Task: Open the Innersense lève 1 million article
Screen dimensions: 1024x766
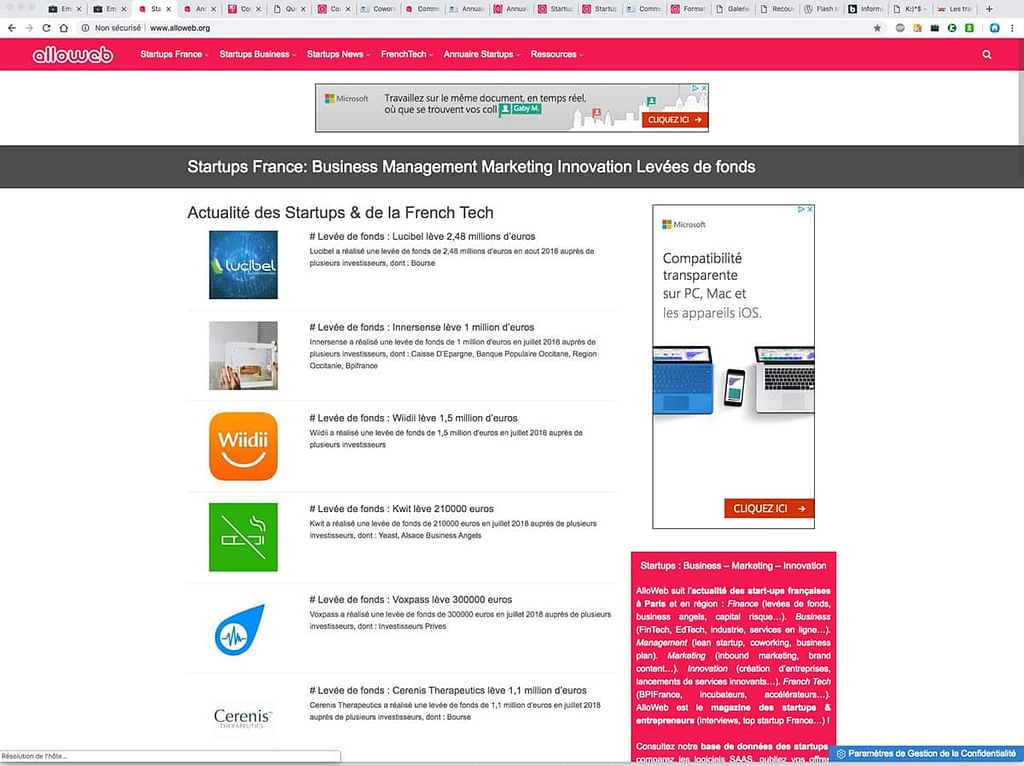Action: pos(422,327)
